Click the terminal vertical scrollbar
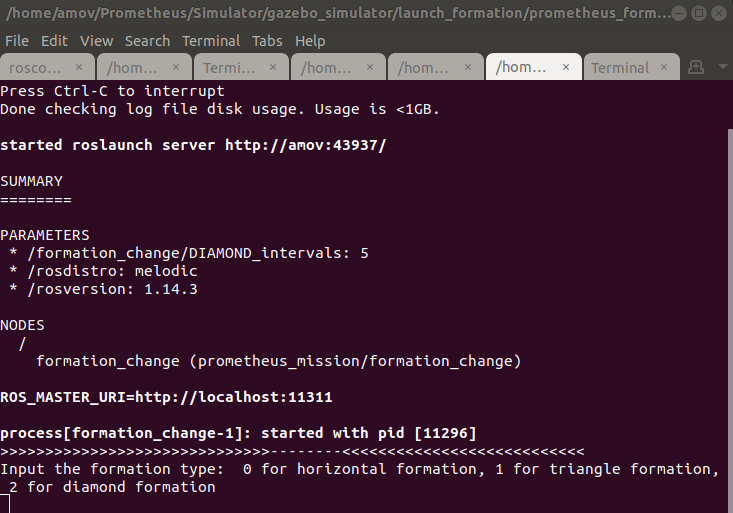The width and height of the screenshot is (733, 513). (730, 321)
